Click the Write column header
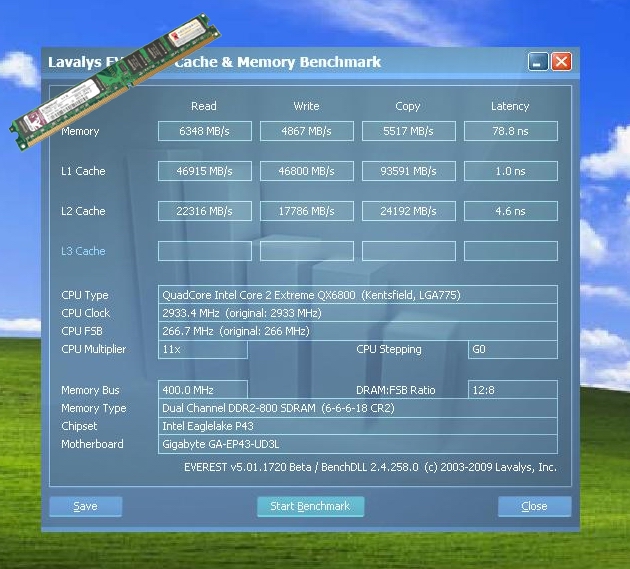 pos(306,106)
